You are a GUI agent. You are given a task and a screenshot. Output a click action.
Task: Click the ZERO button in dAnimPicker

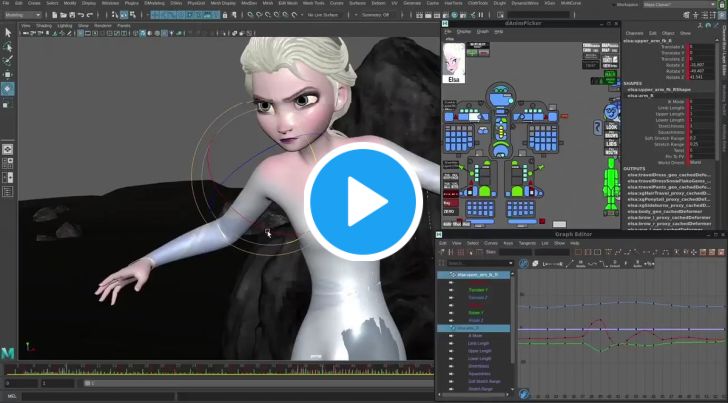[449, 211]
